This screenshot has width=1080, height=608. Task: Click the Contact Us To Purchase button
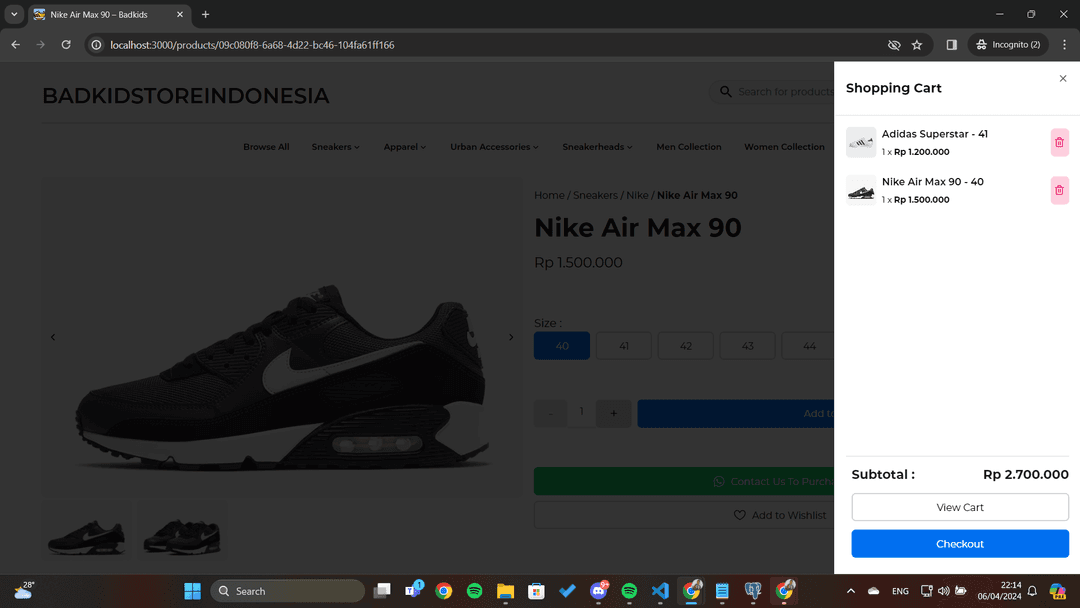click(x=684, y=481)
